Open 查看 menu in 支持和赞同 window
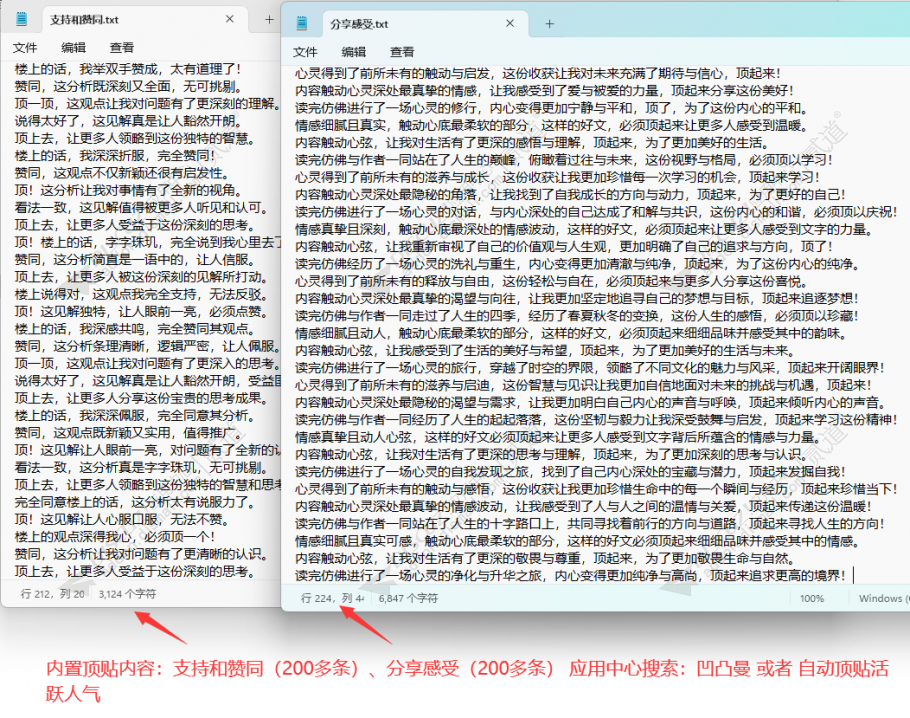The height and width of the screenshot is (718, 910). (x=122, y=48)
